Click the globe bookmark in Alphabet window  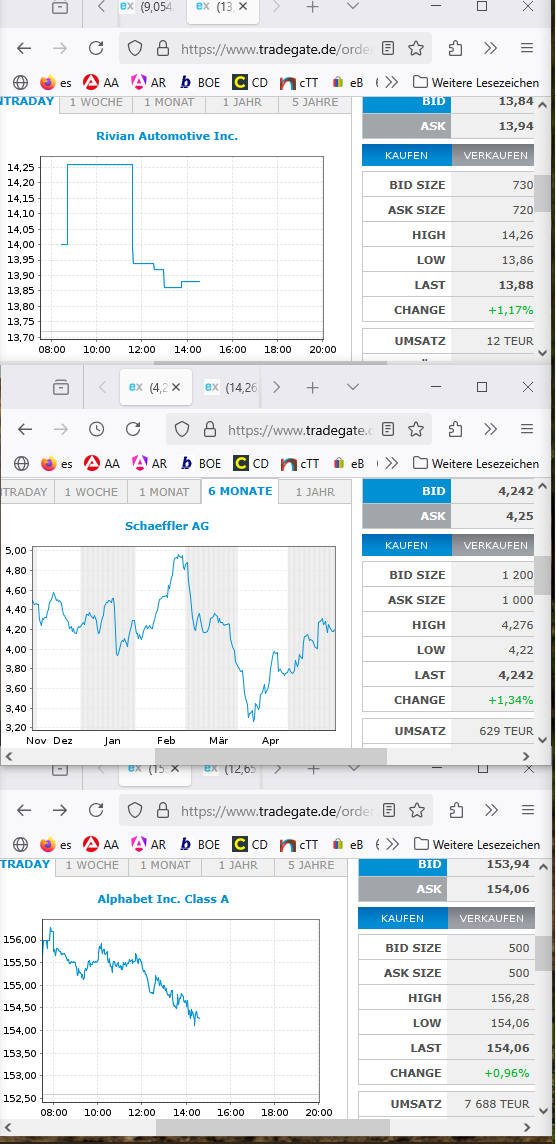click(20, 844)
